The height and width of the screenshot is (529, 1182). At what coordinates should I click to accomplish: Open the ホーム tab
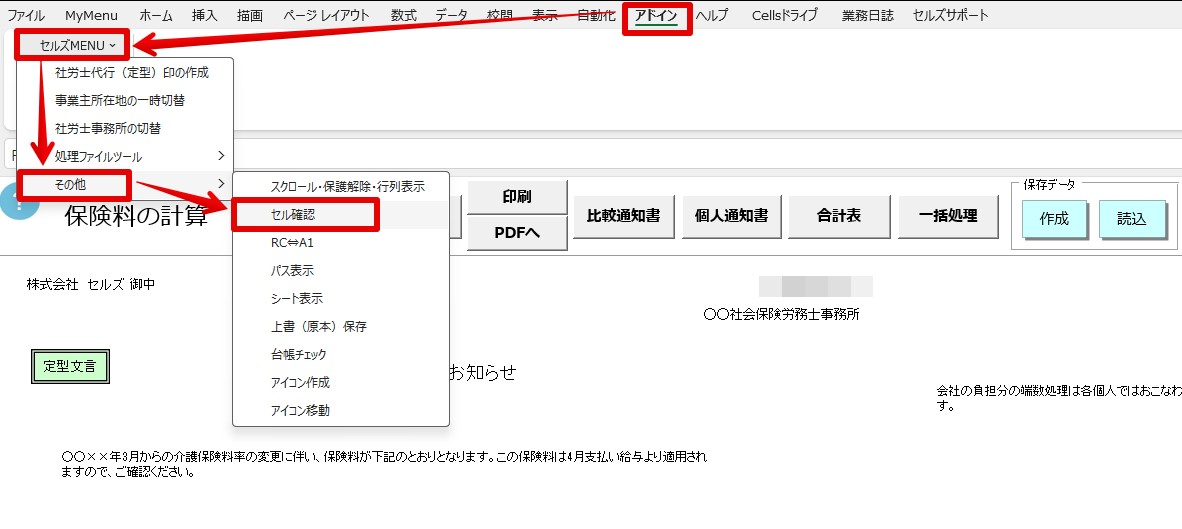click(156, 15)
